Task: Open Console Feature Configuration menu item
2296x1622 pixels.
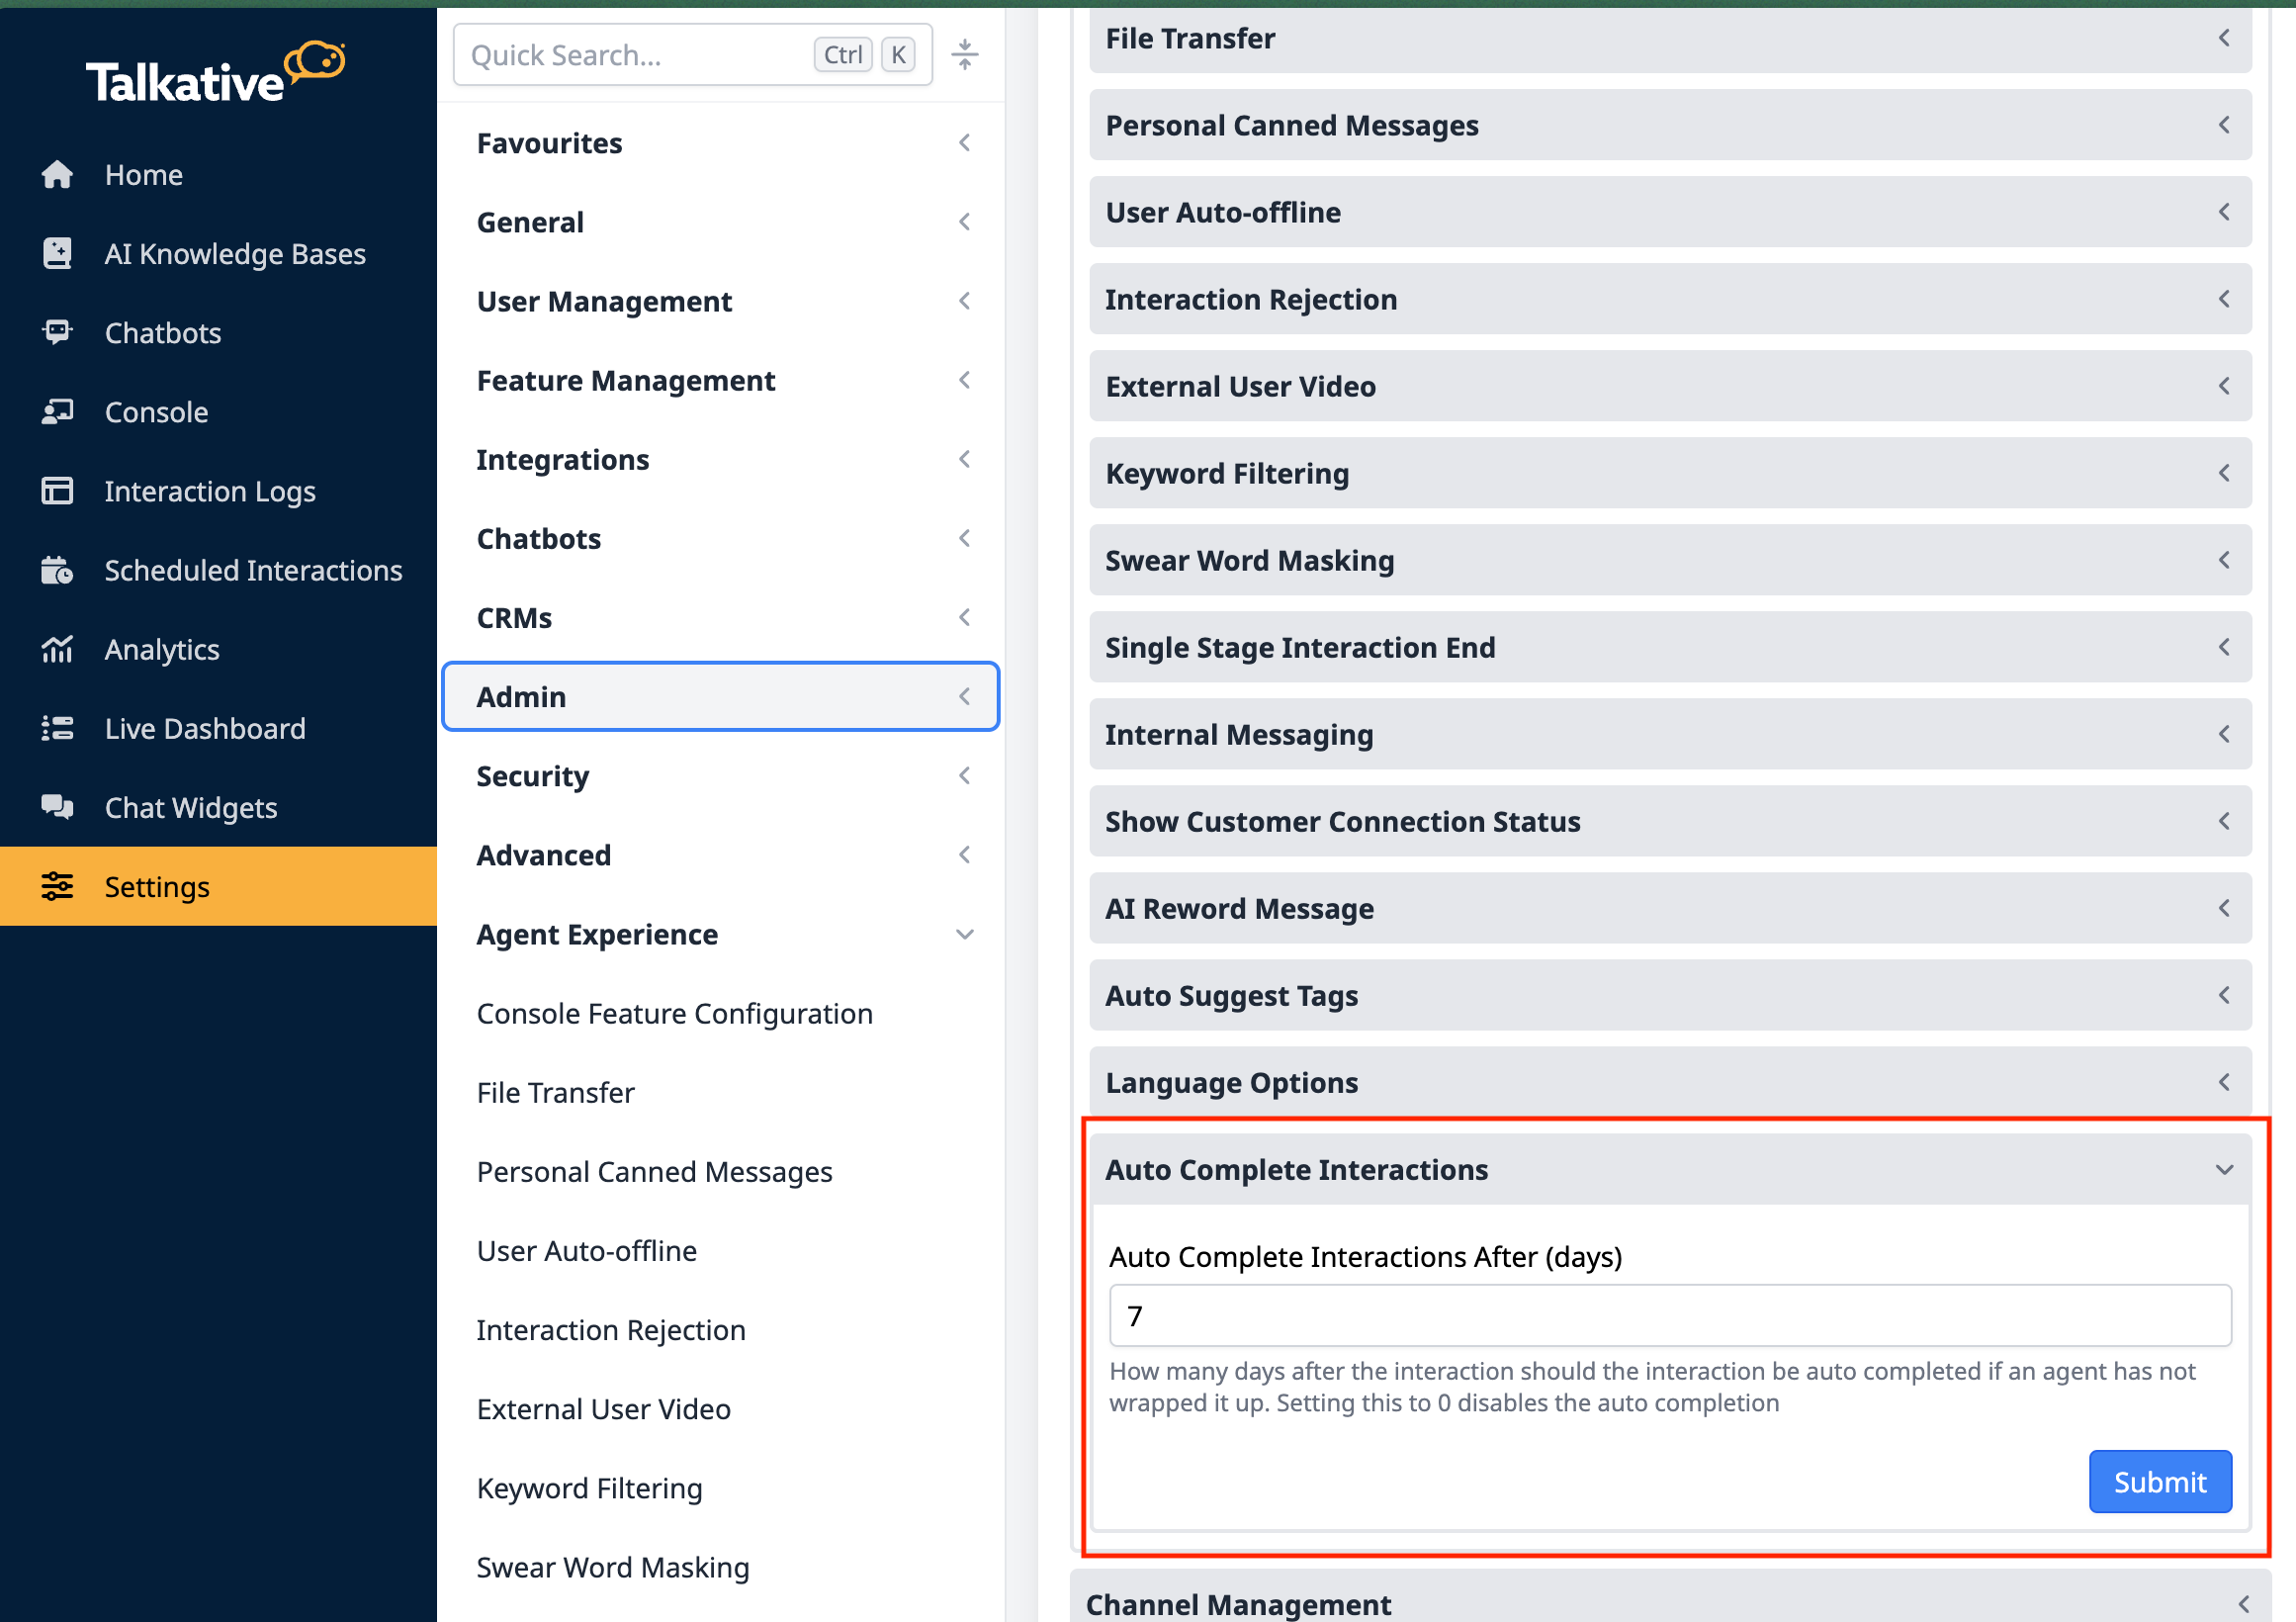Action: pos(674,1013)
